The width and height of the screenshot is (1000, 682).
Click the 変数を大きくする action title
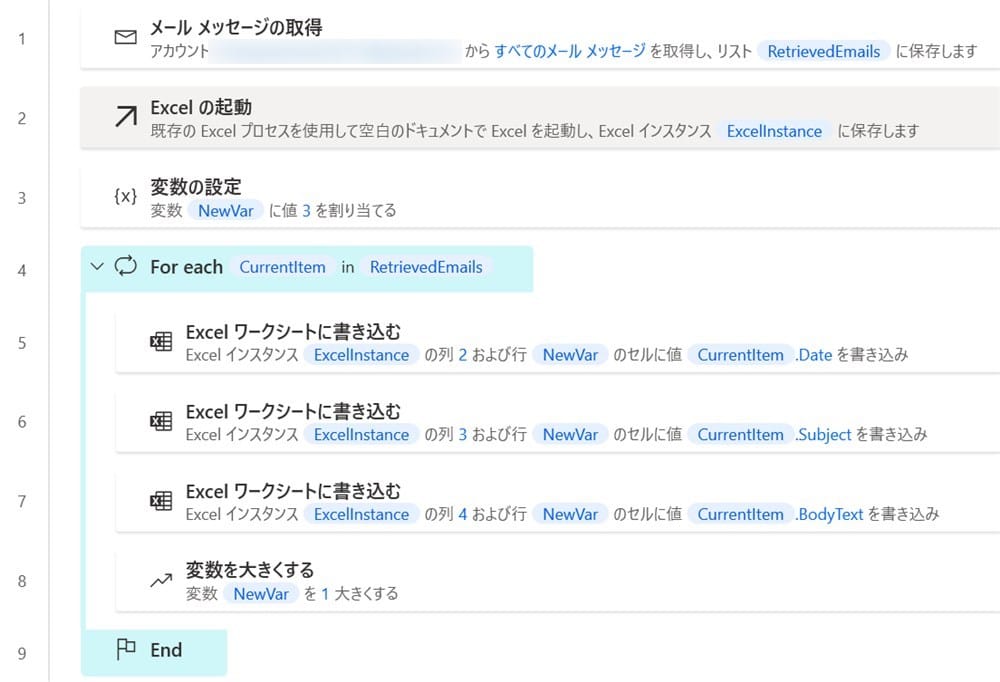point(250,570)
